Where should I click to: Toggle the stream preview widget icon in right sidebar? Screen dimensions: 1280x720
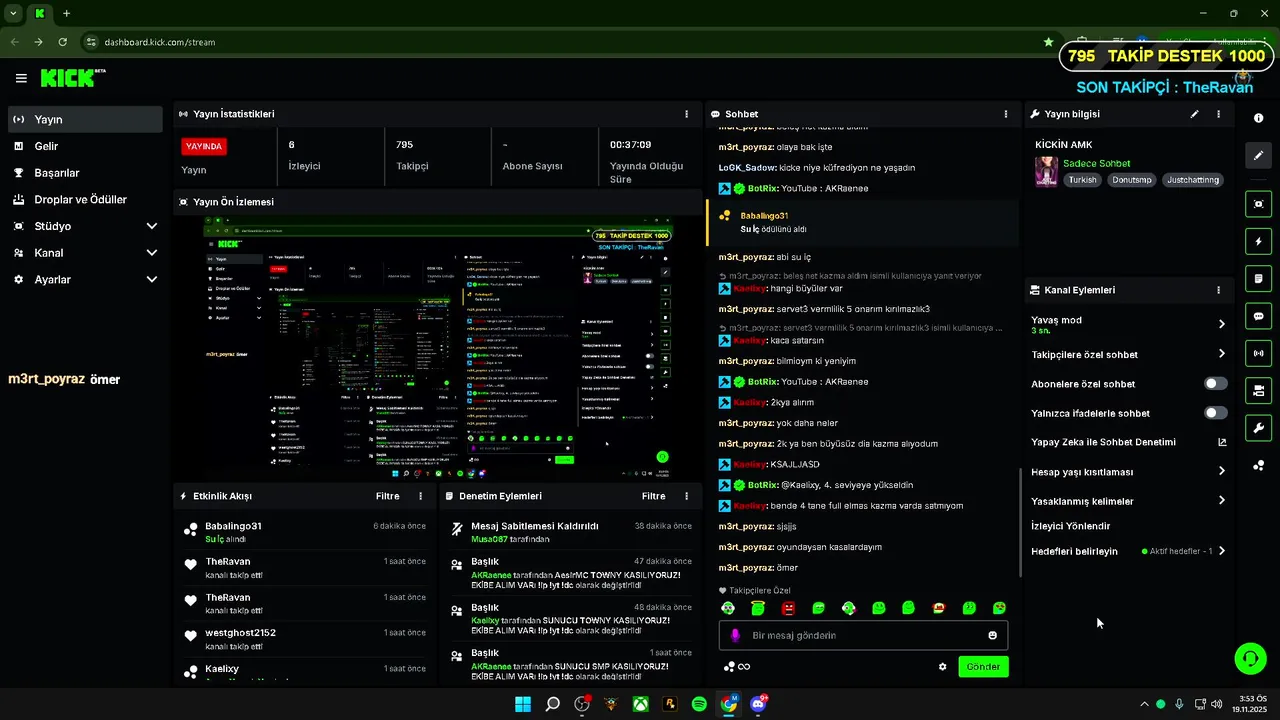click(1258, 204)
